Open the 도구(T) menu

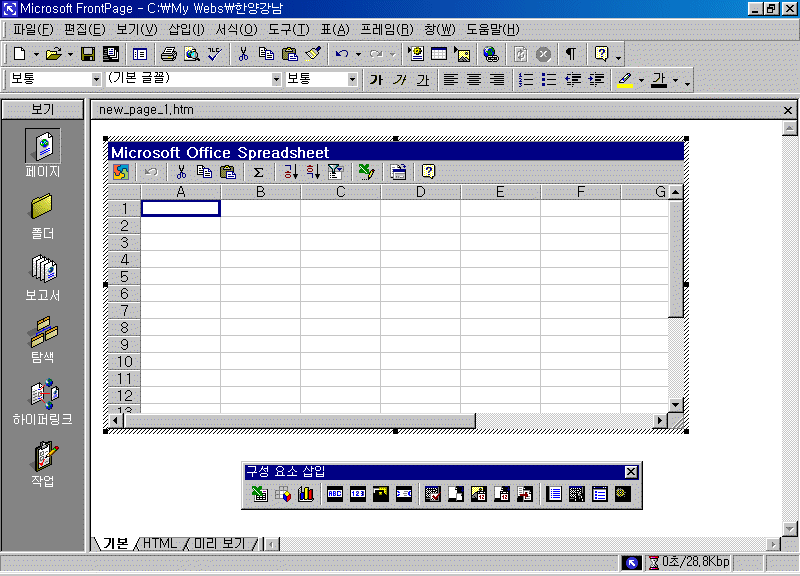(289, 30)
